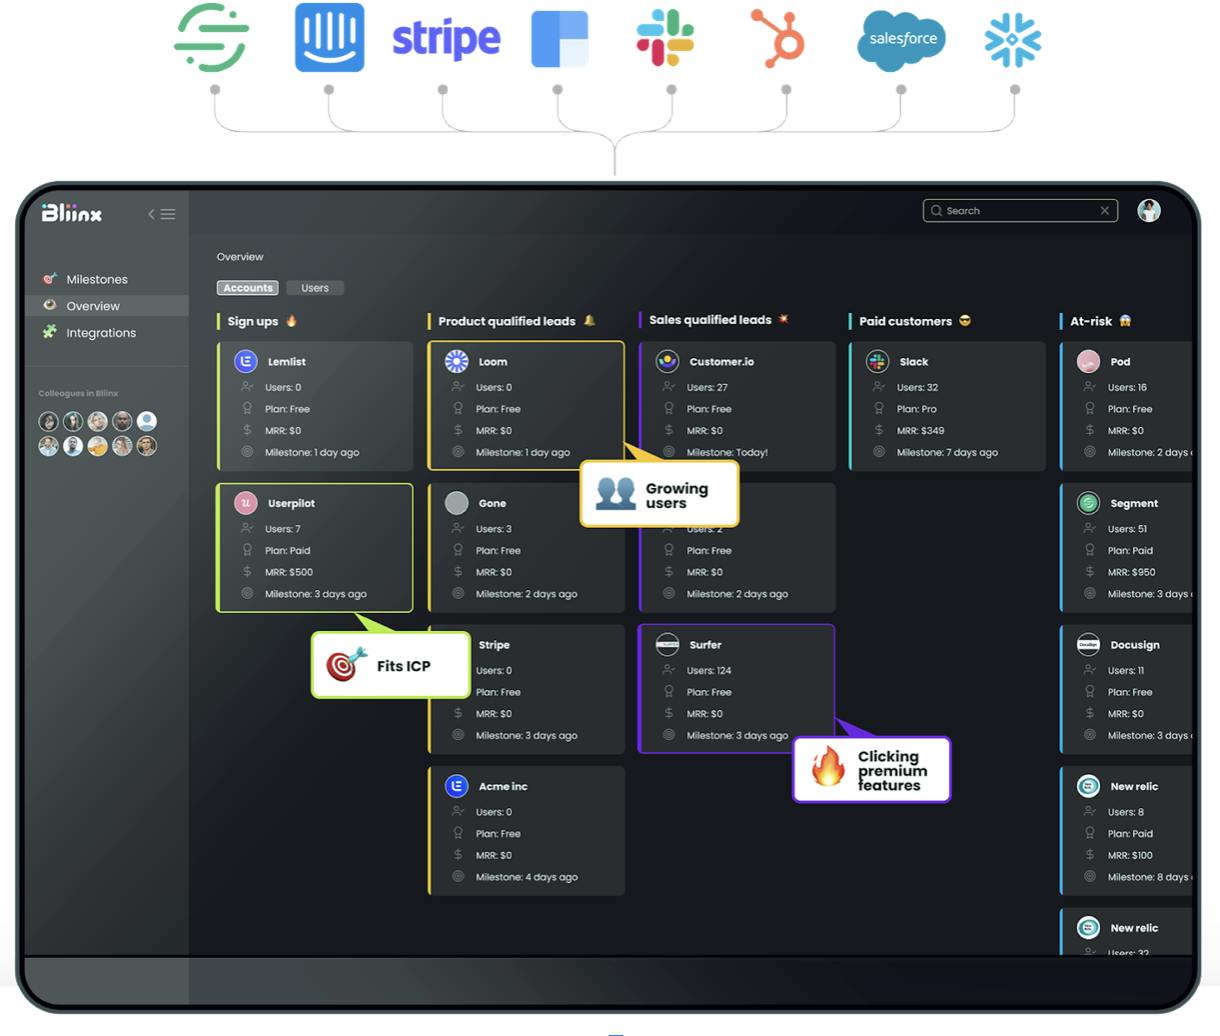Open the Lemlist account card

(315, 406)
